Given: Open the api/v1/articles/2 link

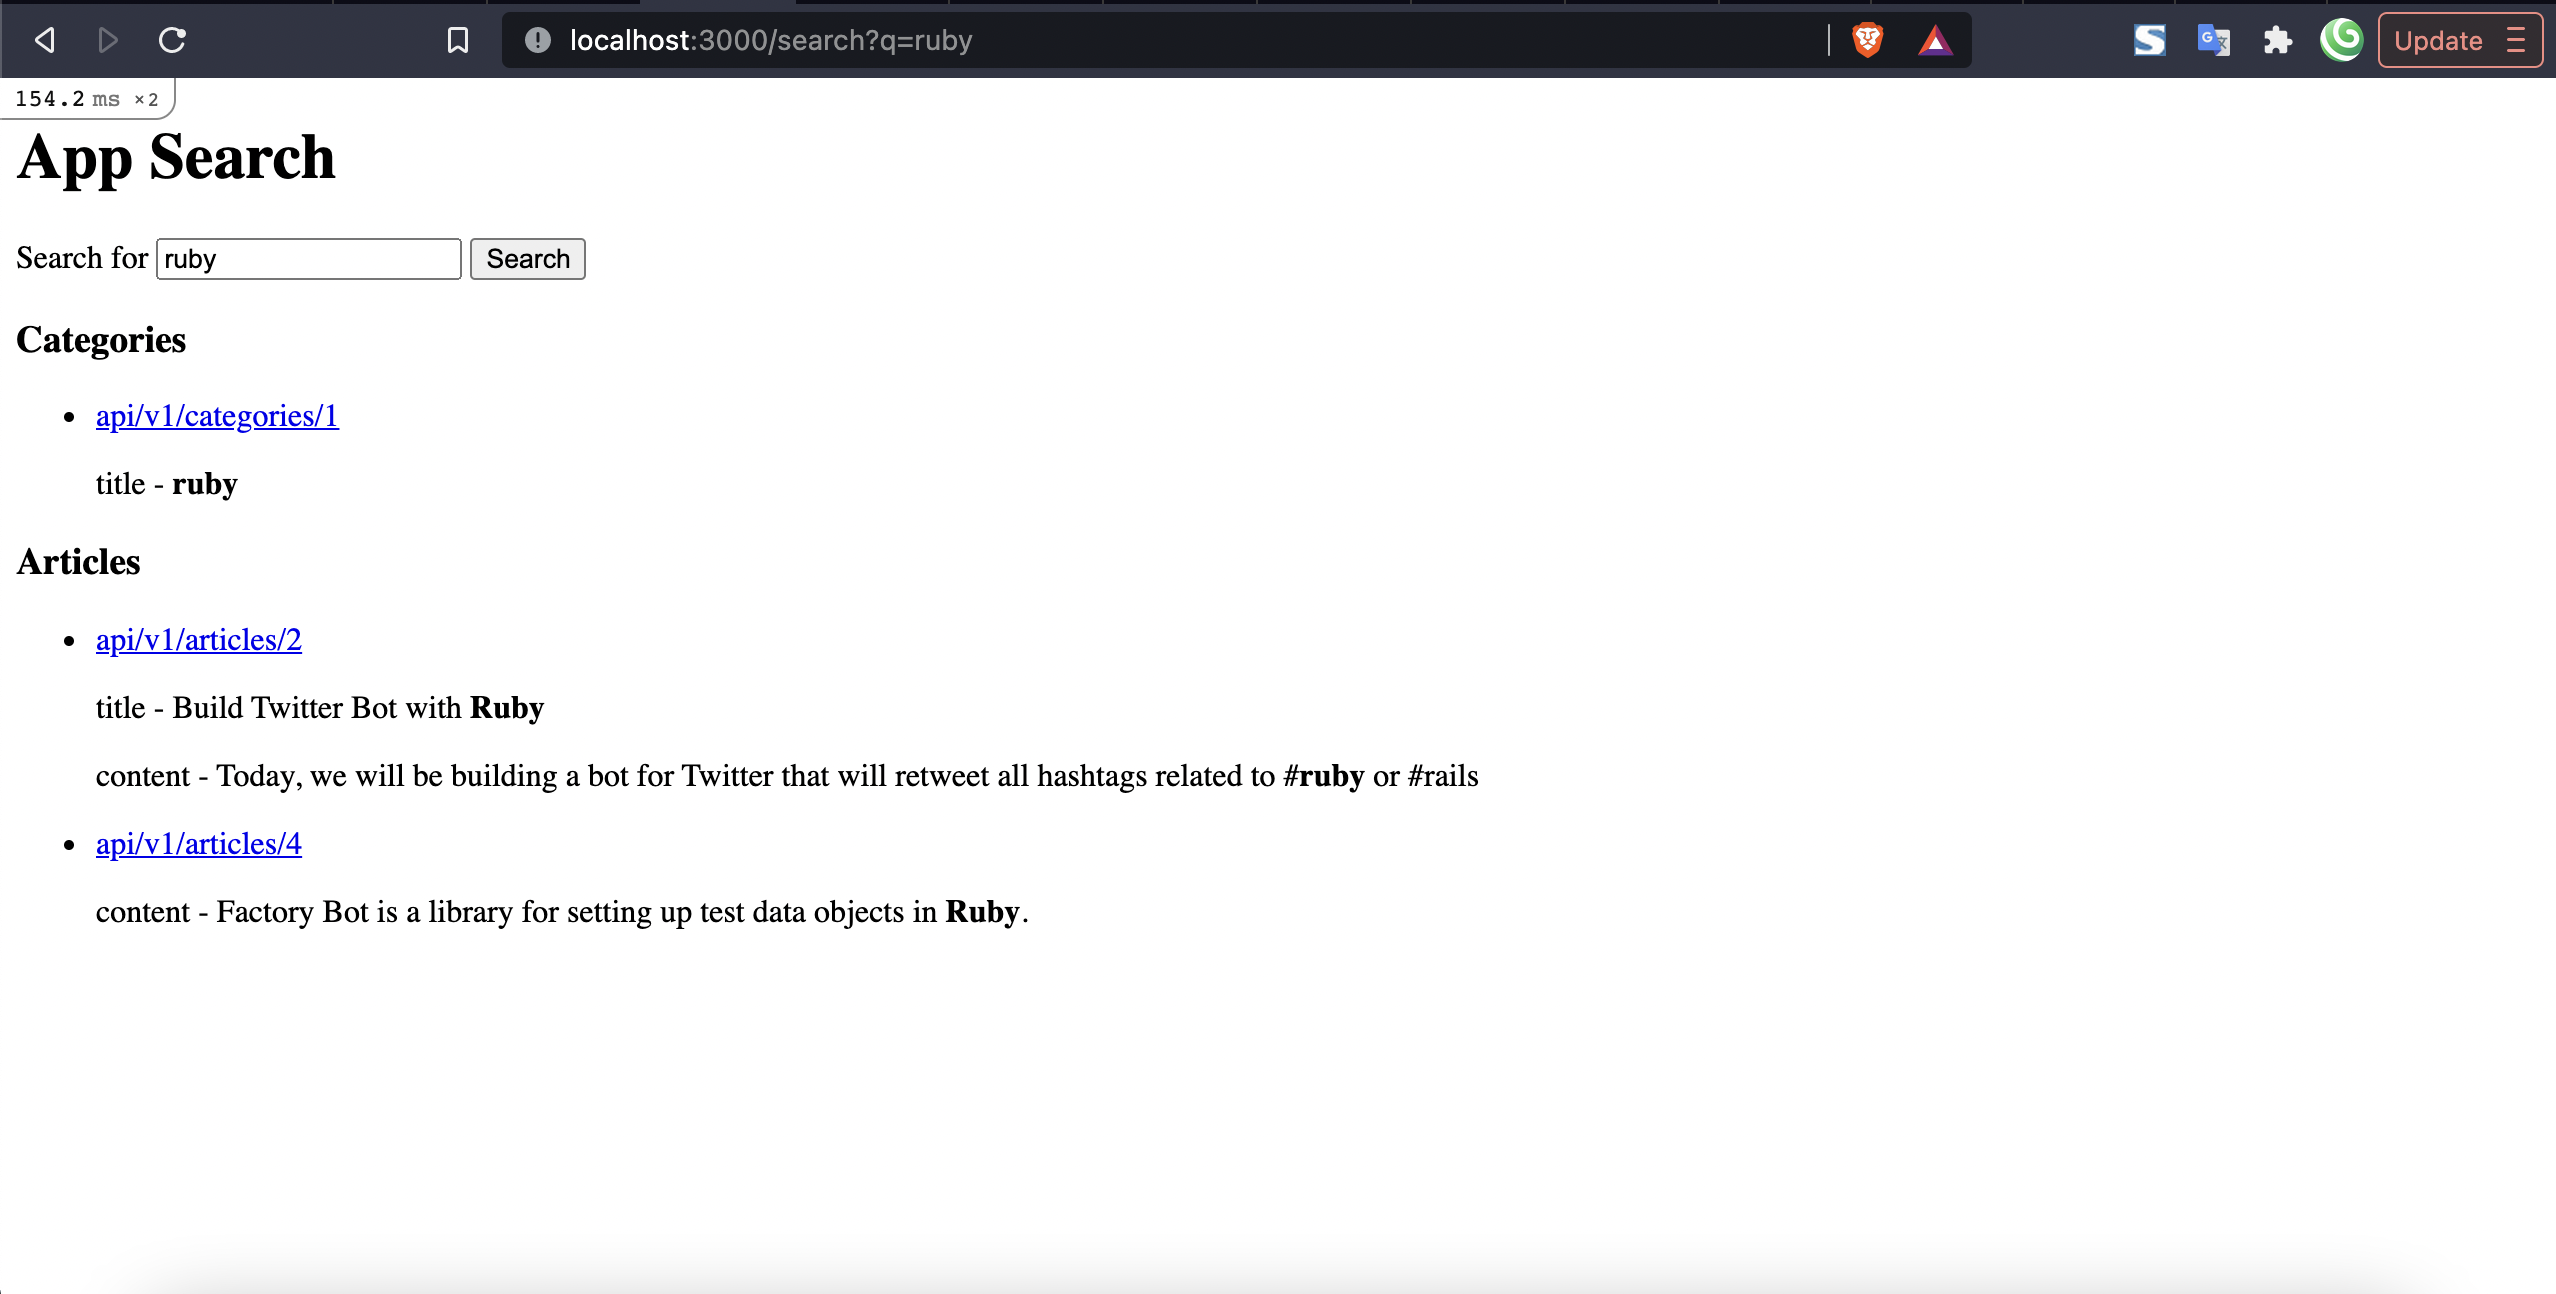Looking at the screenshot, I should (x=198, y=639).
